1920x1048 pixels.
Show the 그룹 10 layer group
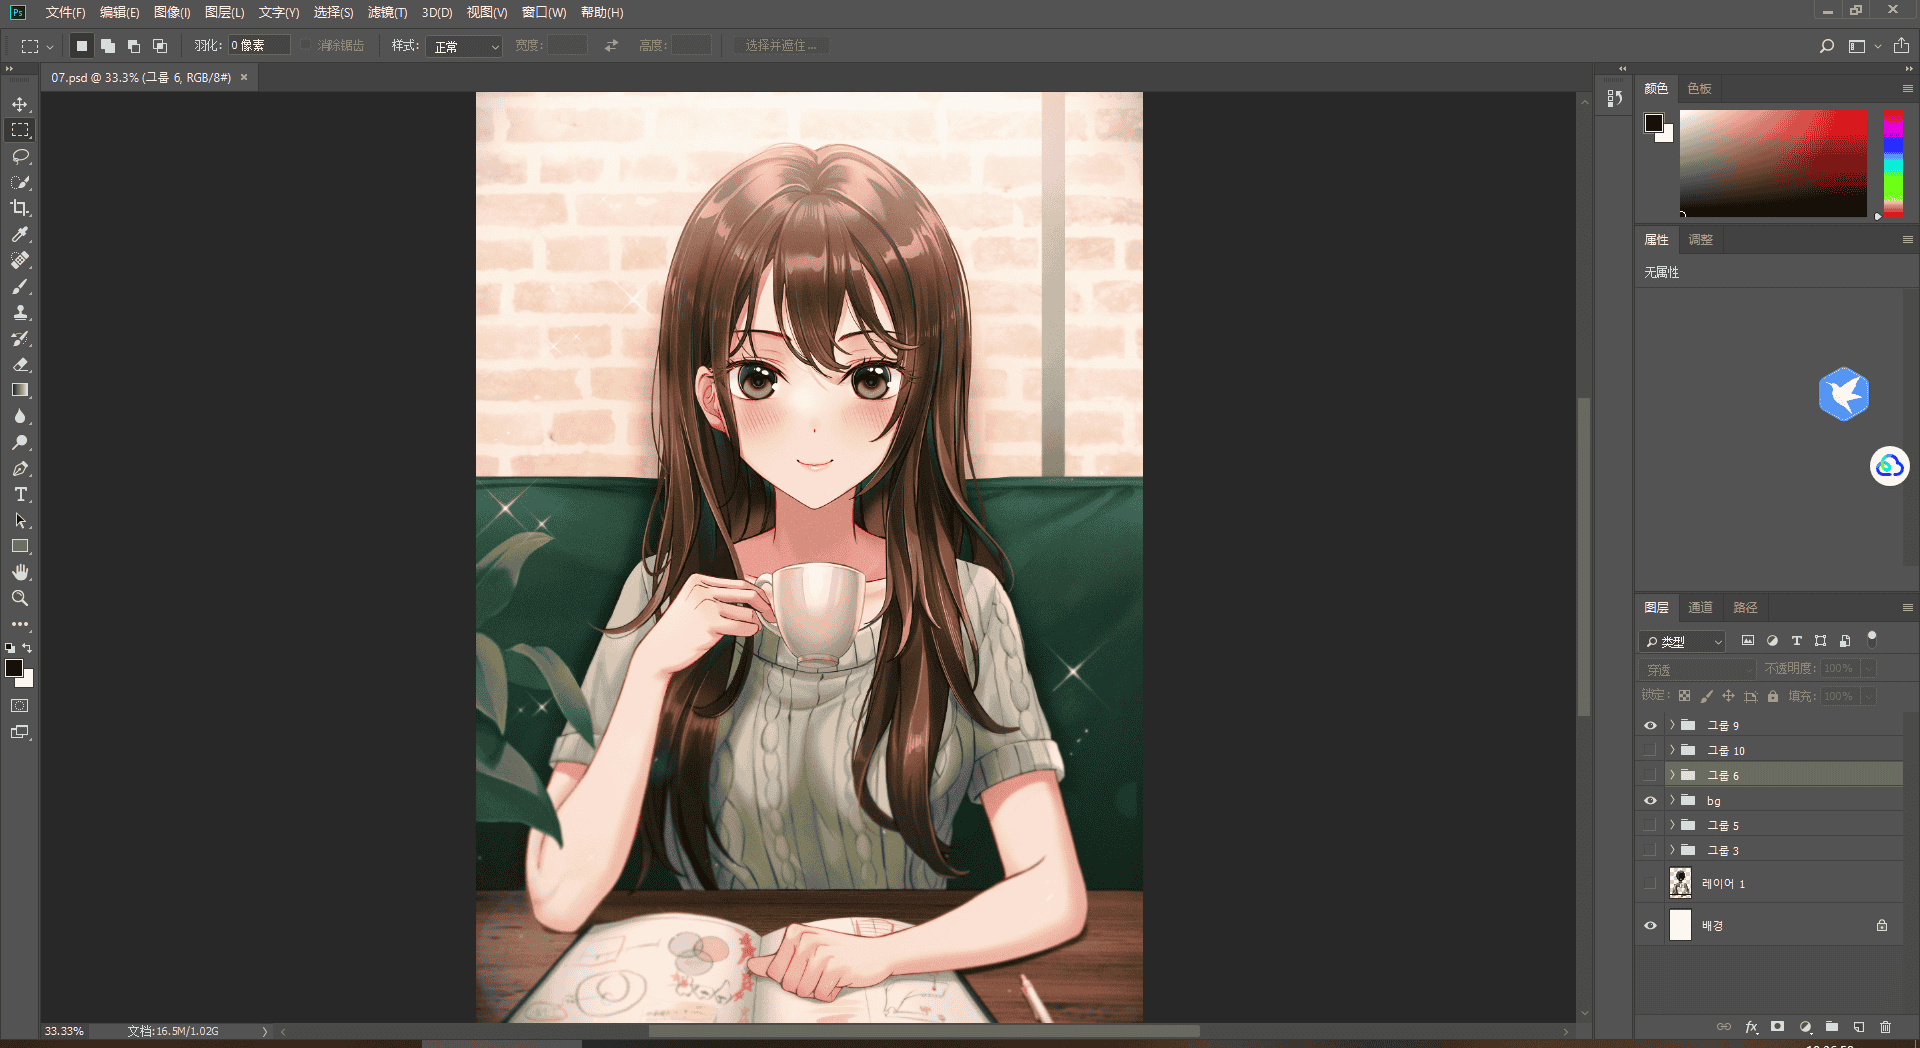click(x=1650, y=750)
